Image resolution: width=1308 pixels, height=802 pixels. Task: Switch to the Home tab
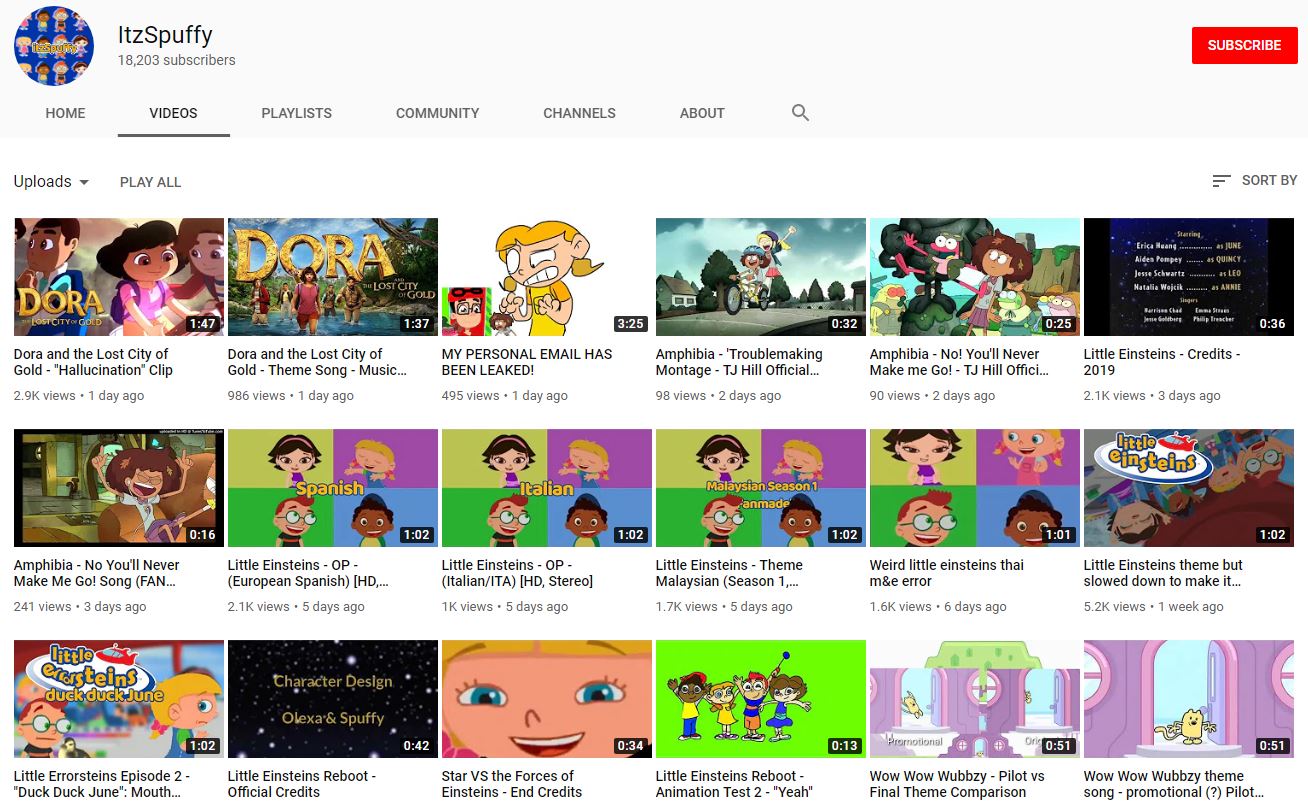[65, 113]
